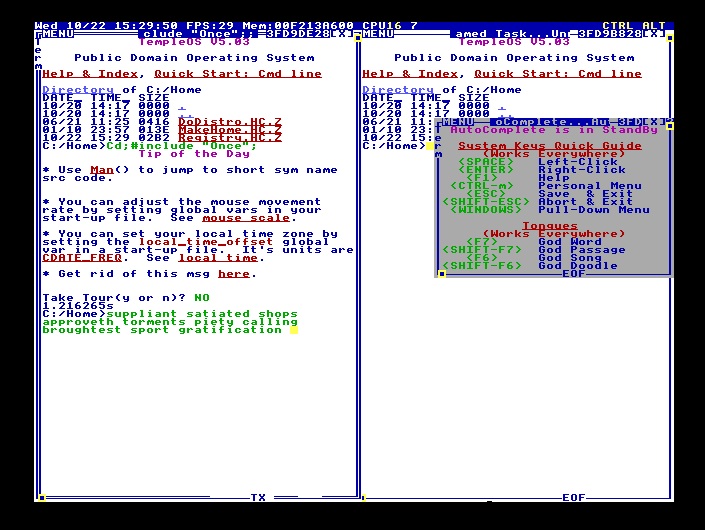Click Tongues heading in AutoComplete window

click(x=550, y=226)
